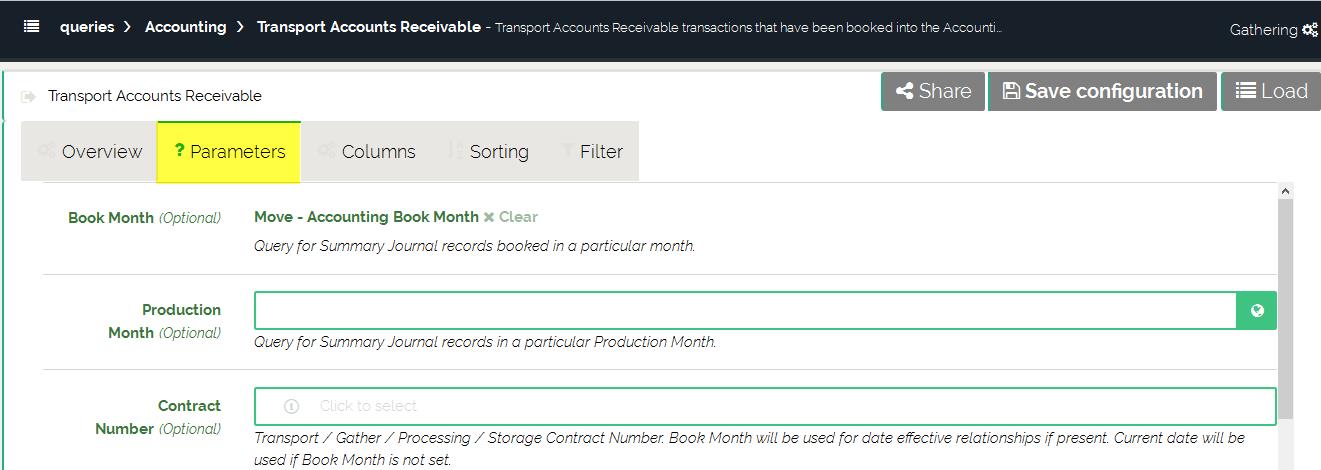The image size is (1321, 470).
Task: Navigate to queries breadcrumb
Action: point(87,27)
